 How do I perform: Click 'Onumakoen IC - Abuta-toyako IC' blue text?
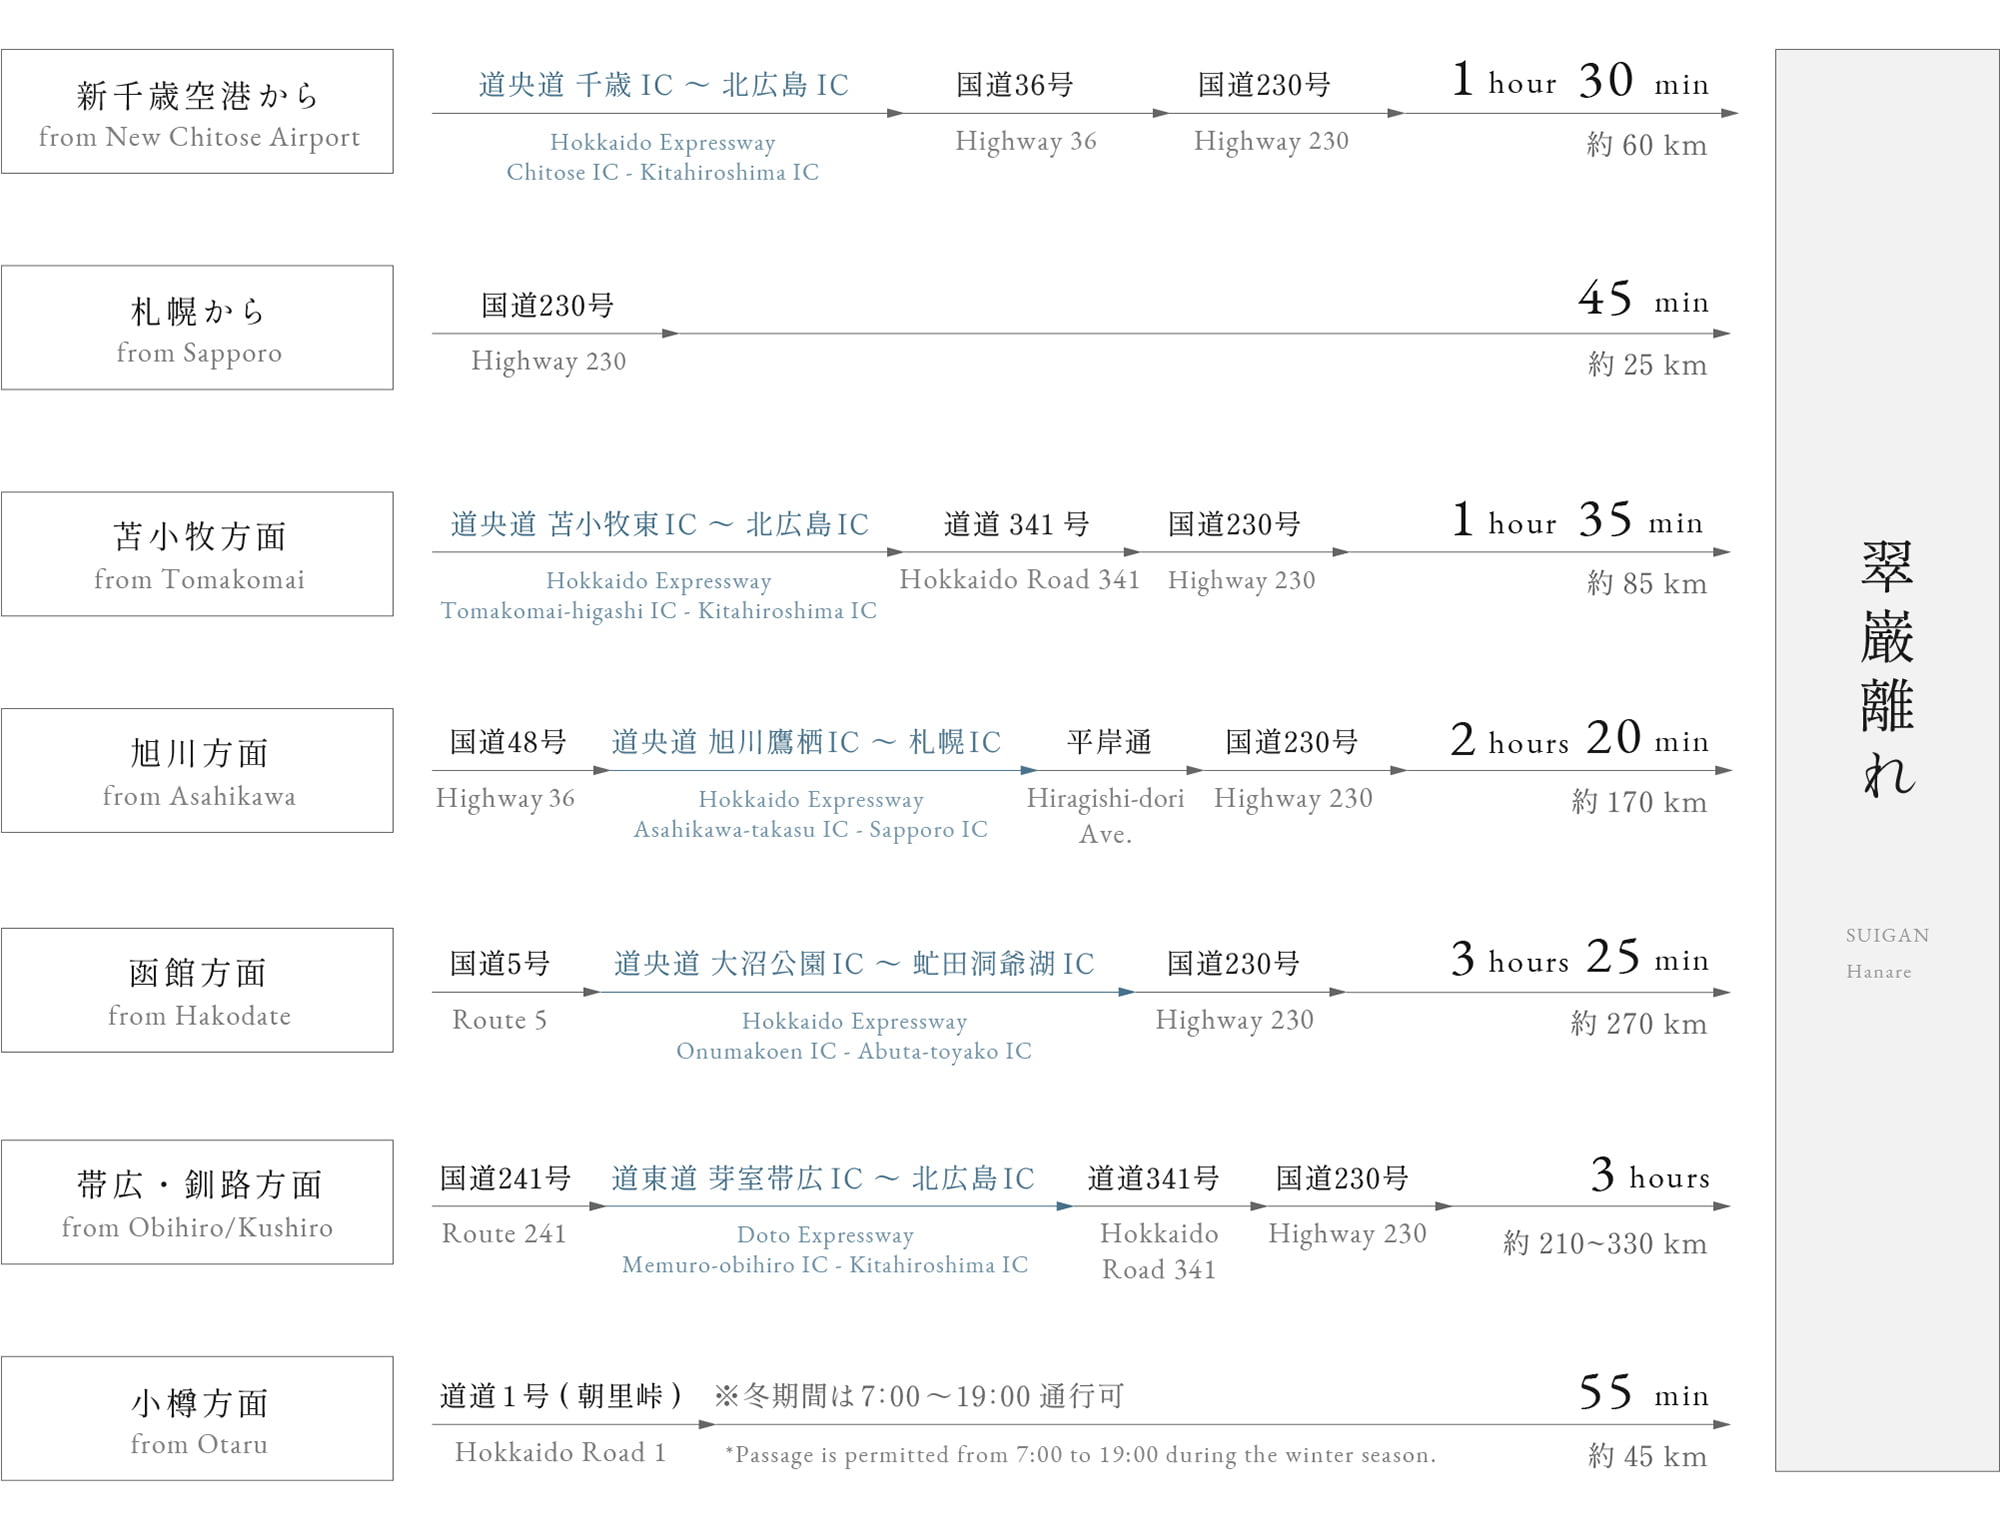[x=853, y=1051]
